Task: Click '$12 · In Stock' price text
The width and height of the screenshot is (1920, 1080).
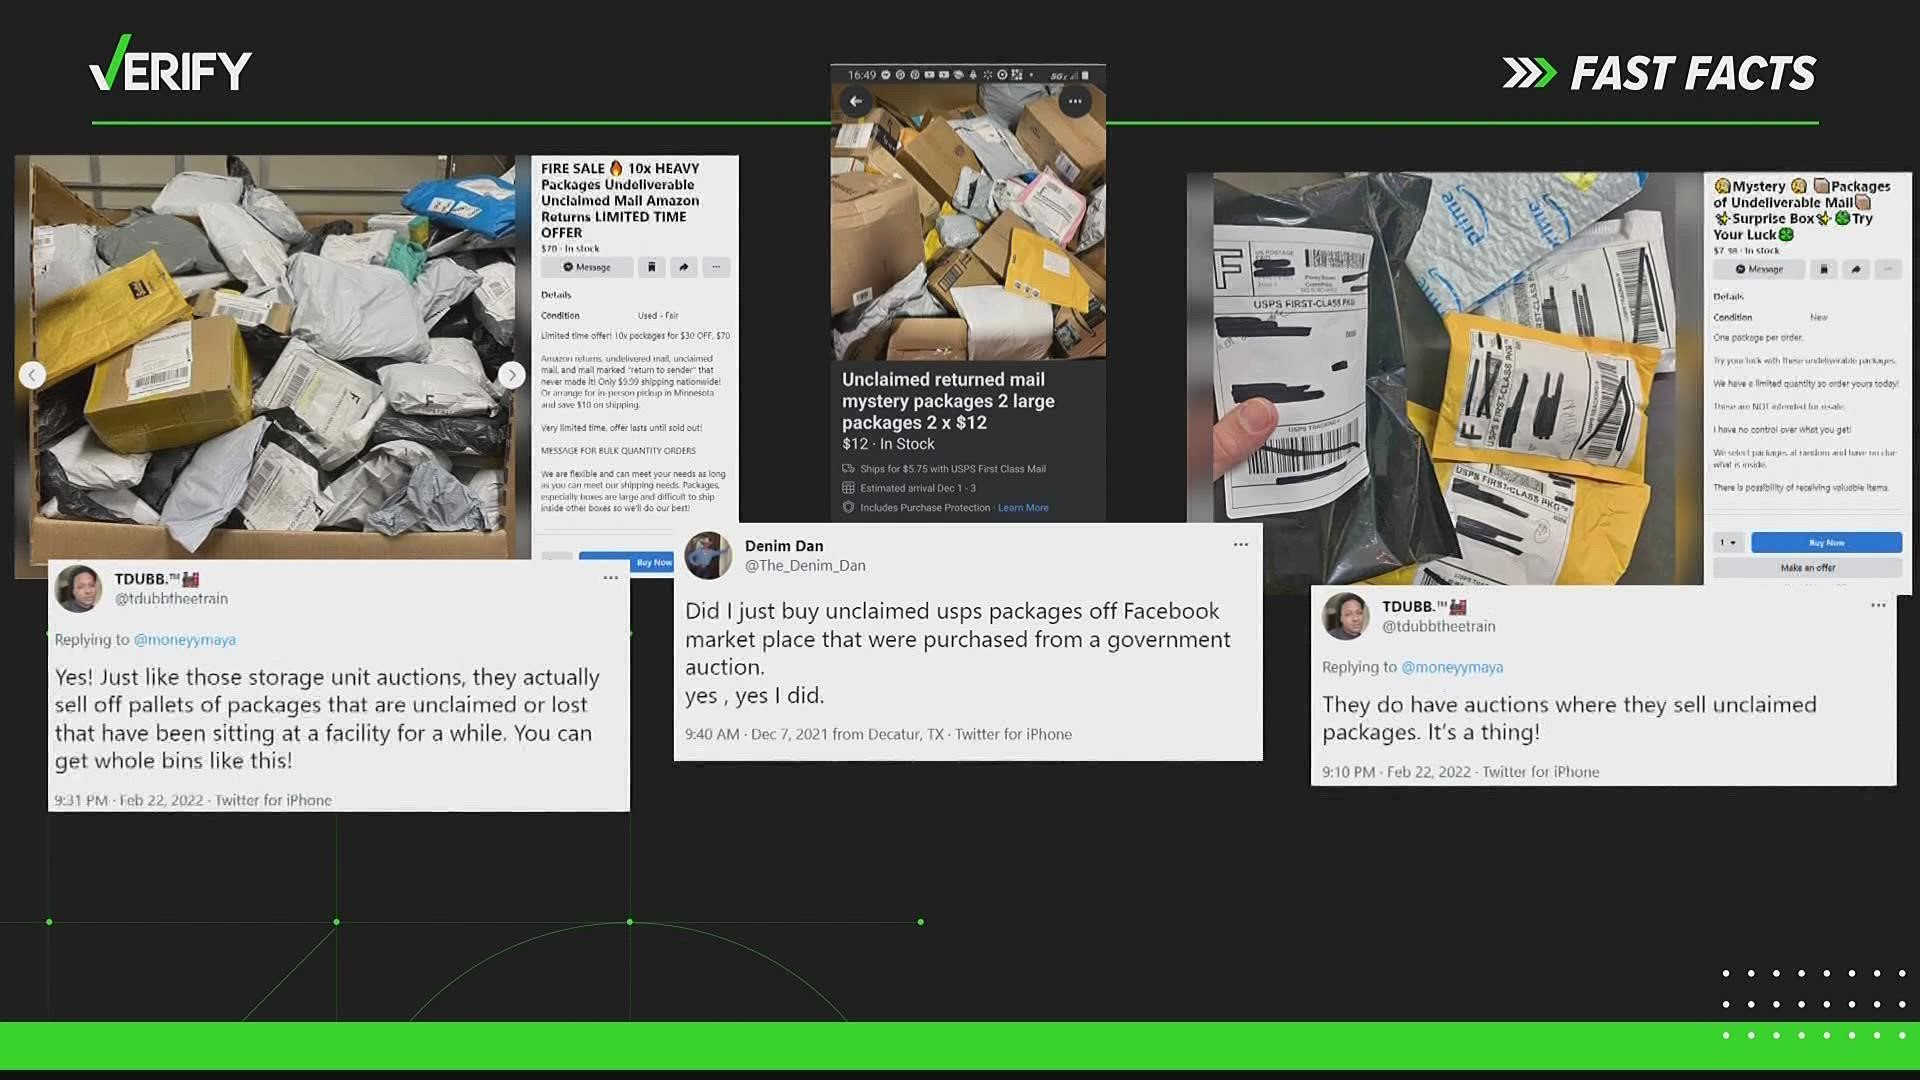Action: 888,444
